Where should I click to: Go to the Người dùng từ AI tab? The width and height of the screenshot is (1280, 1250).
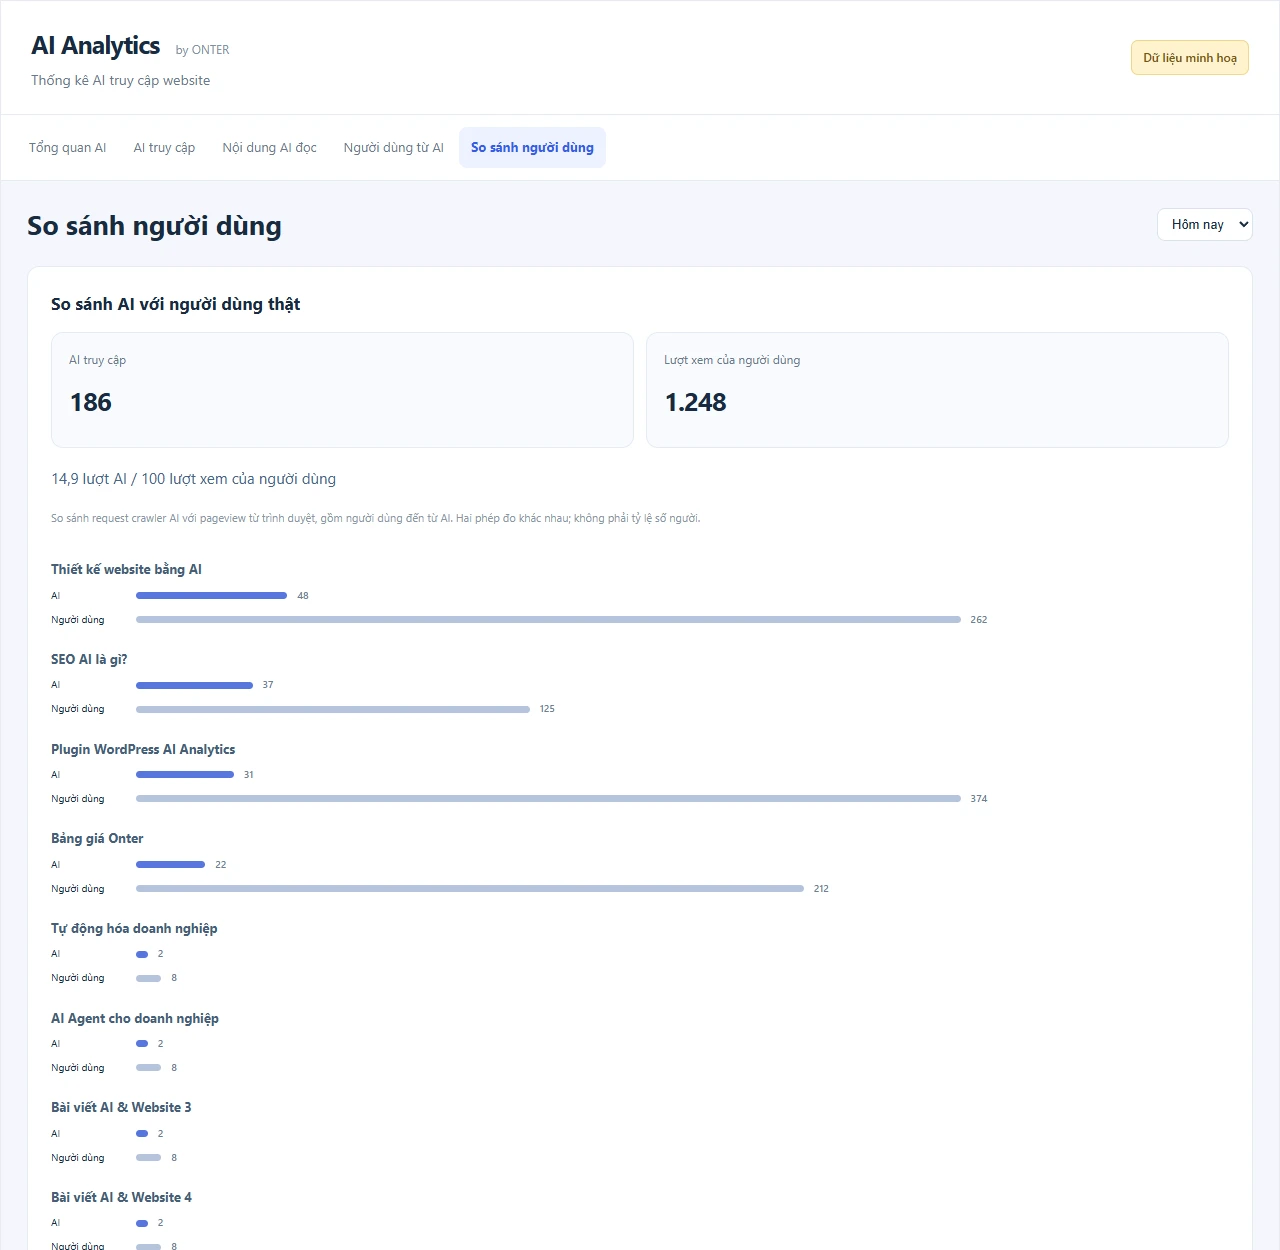coord(393,147)
